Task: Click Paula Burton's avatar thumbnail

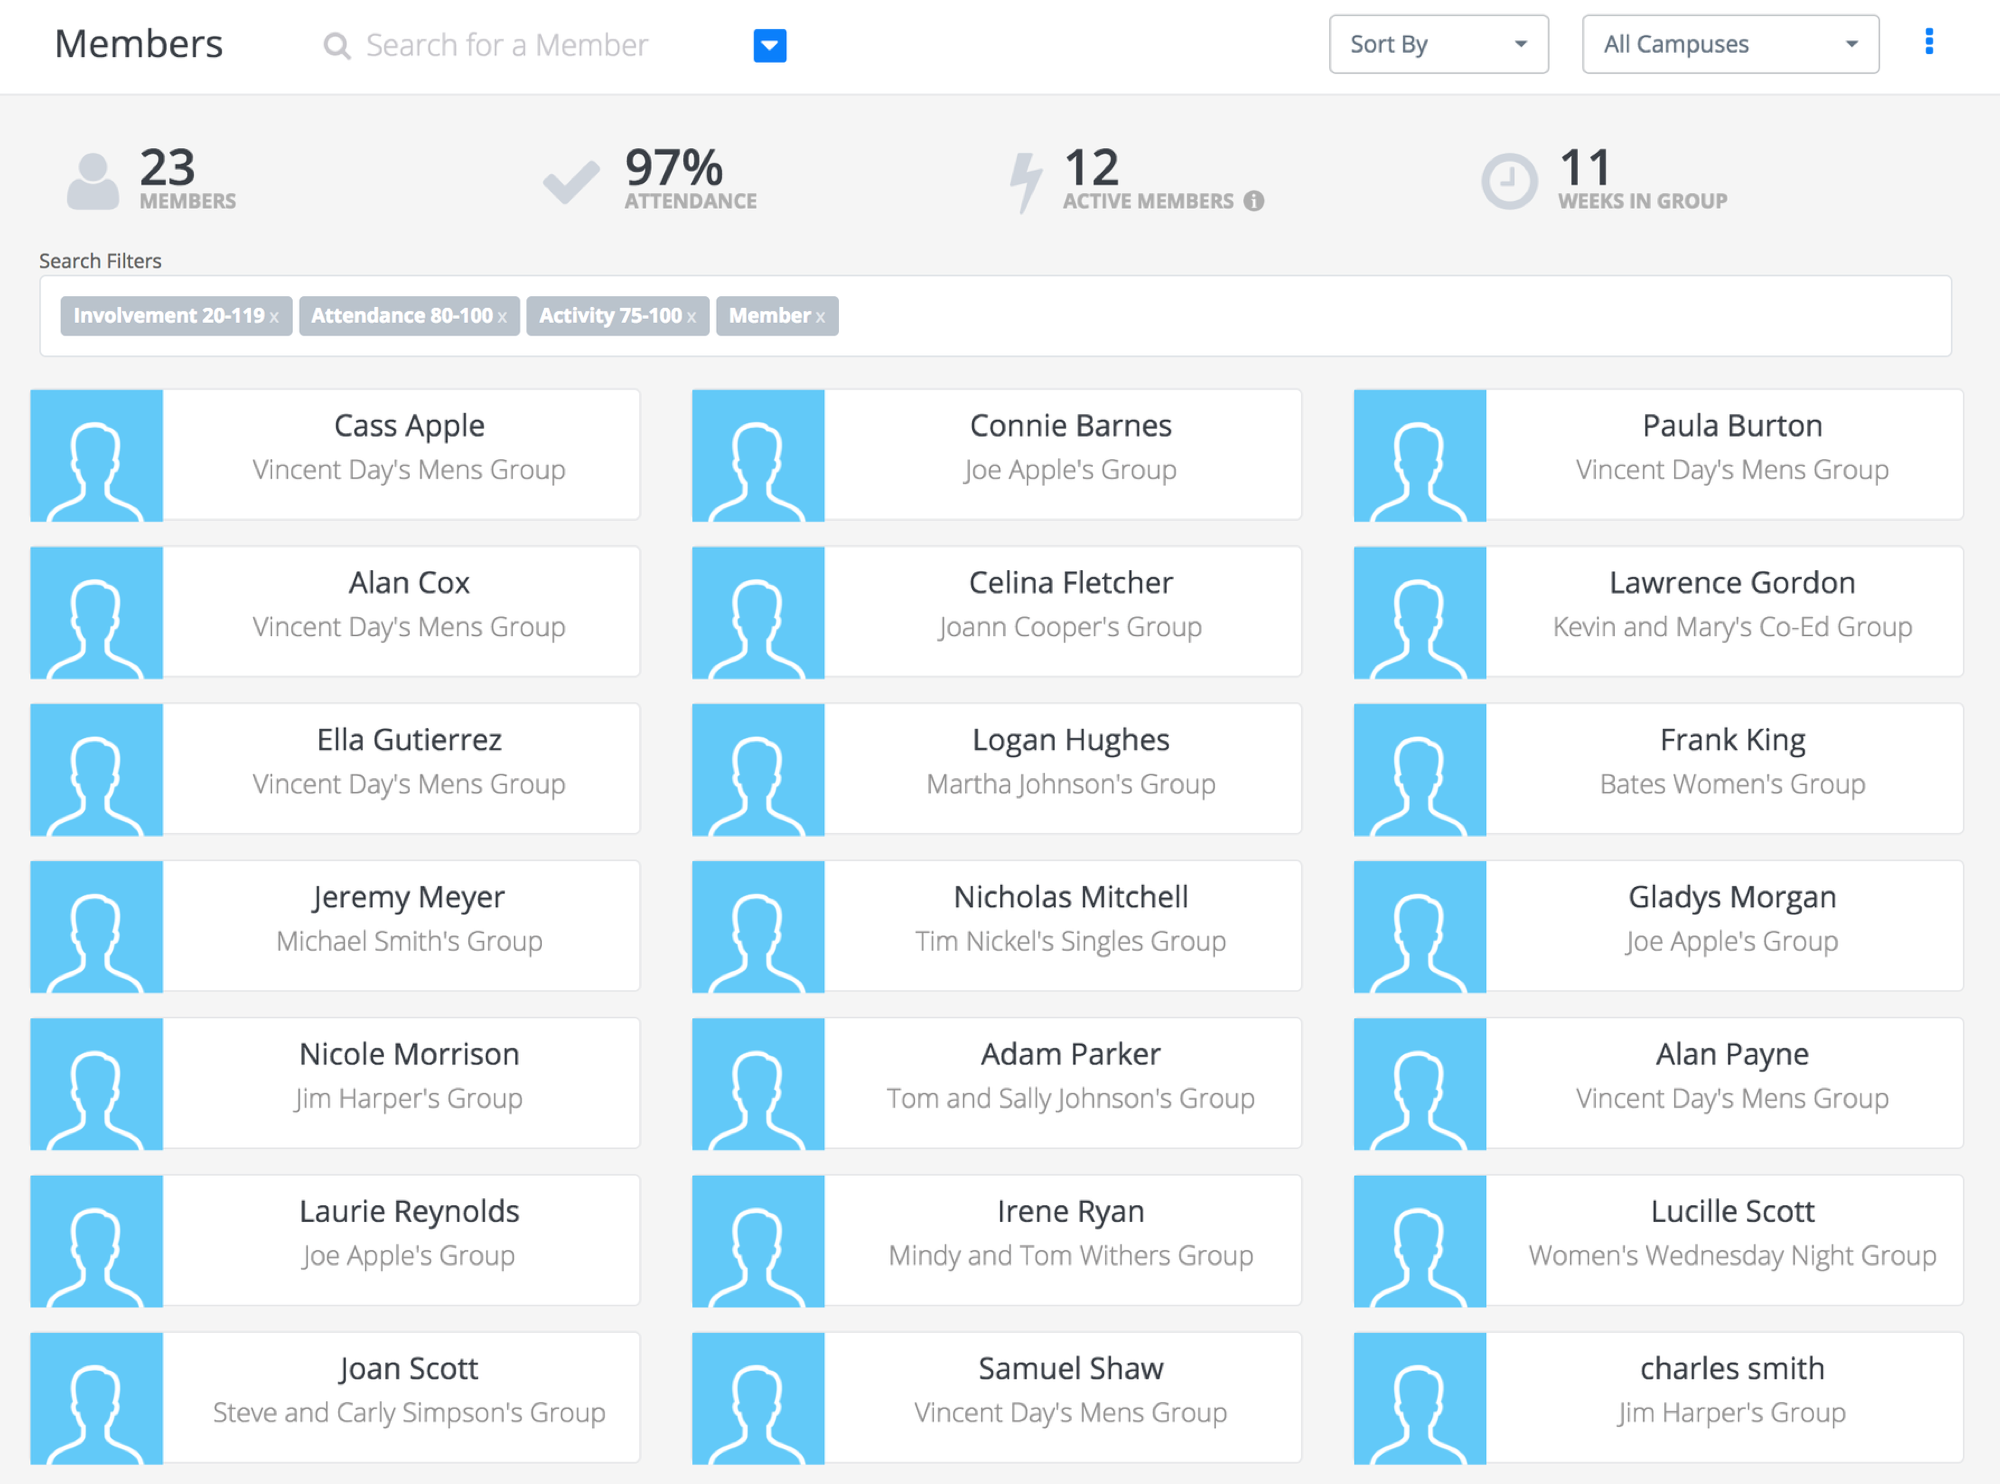Action: (x=1420, y=455)
